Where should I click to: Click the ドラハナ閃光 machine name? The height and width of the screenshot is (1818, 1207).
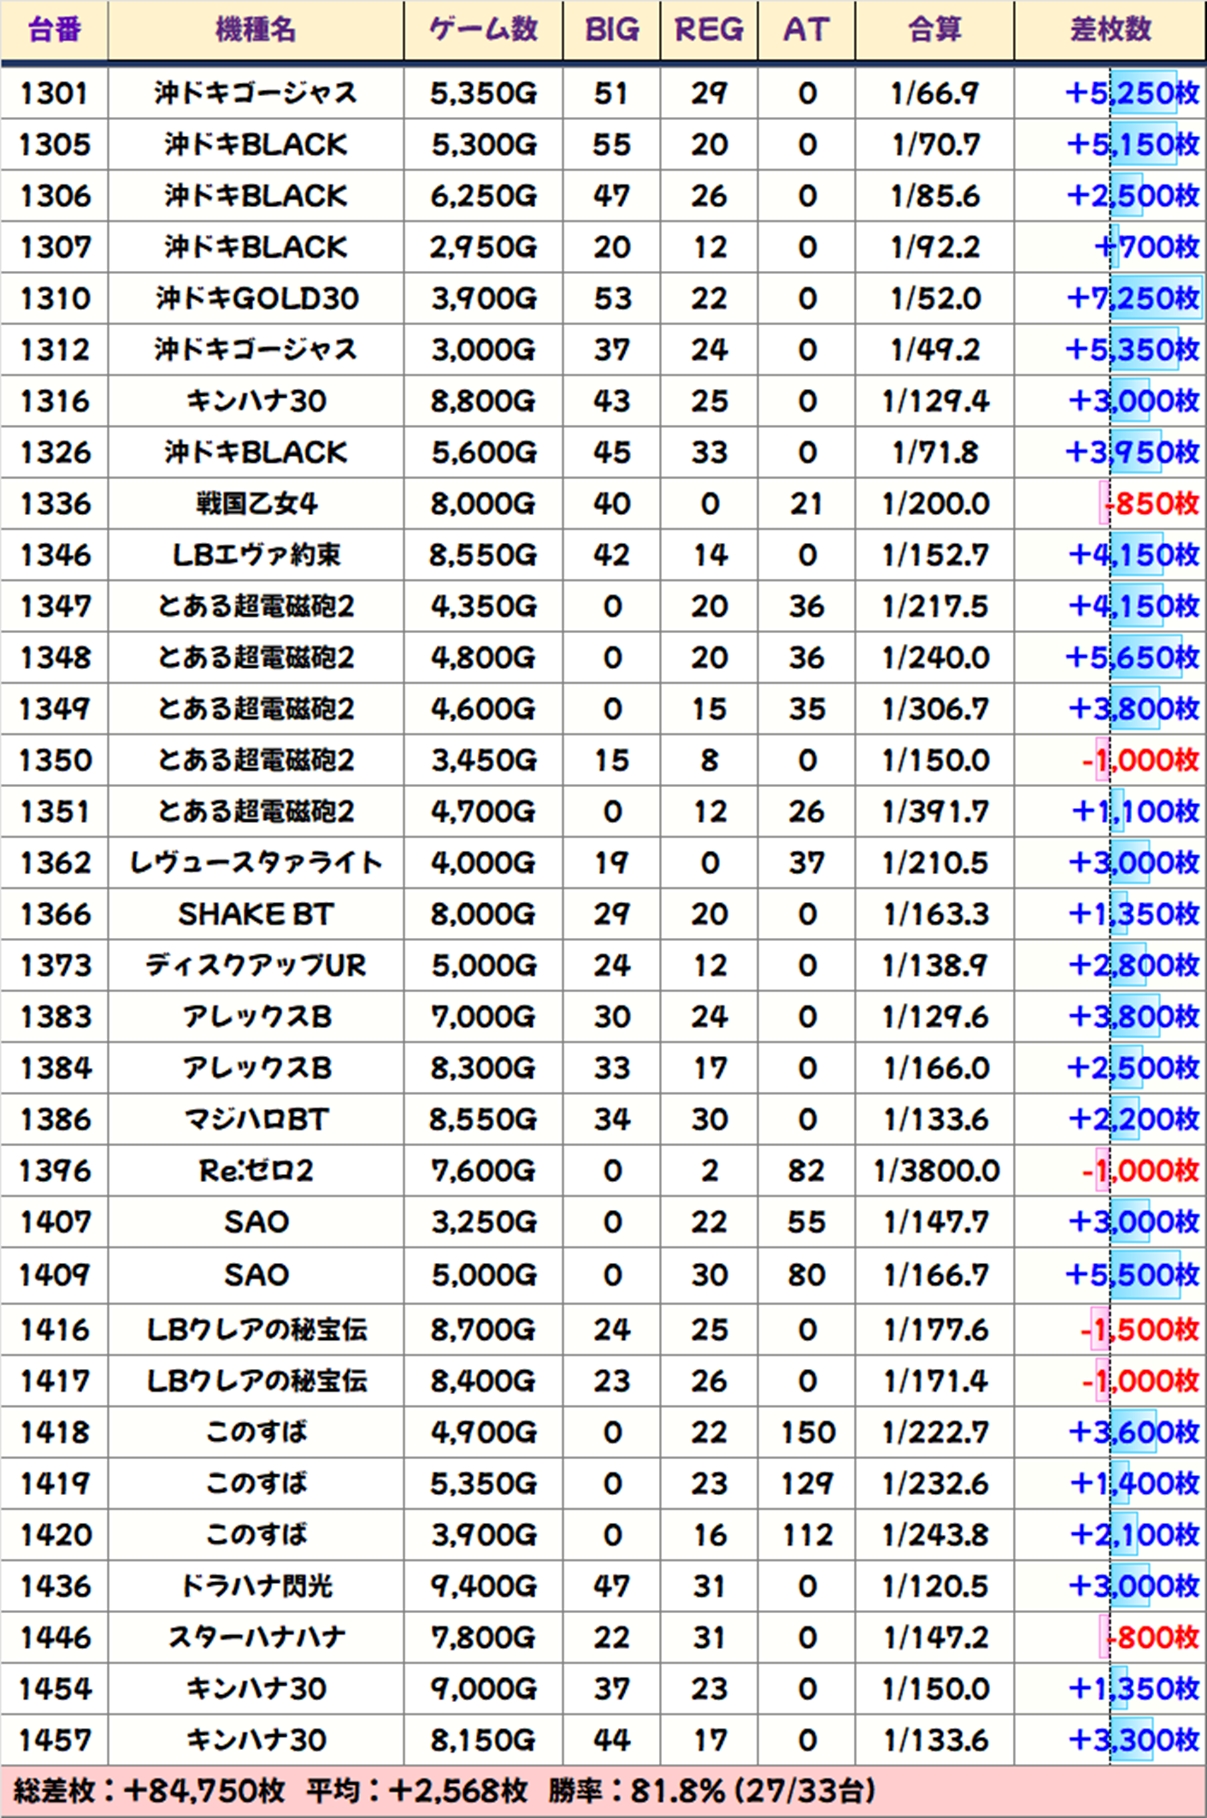click(256, 1586)
